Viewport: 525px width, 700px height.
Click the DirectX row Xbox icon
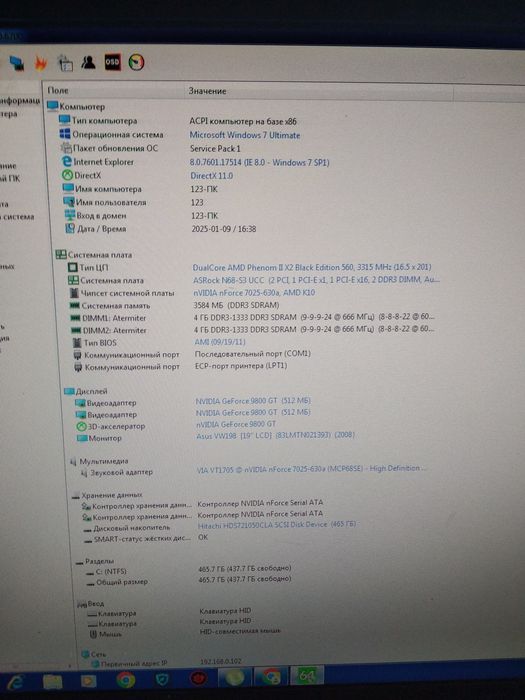coord(67,175)
